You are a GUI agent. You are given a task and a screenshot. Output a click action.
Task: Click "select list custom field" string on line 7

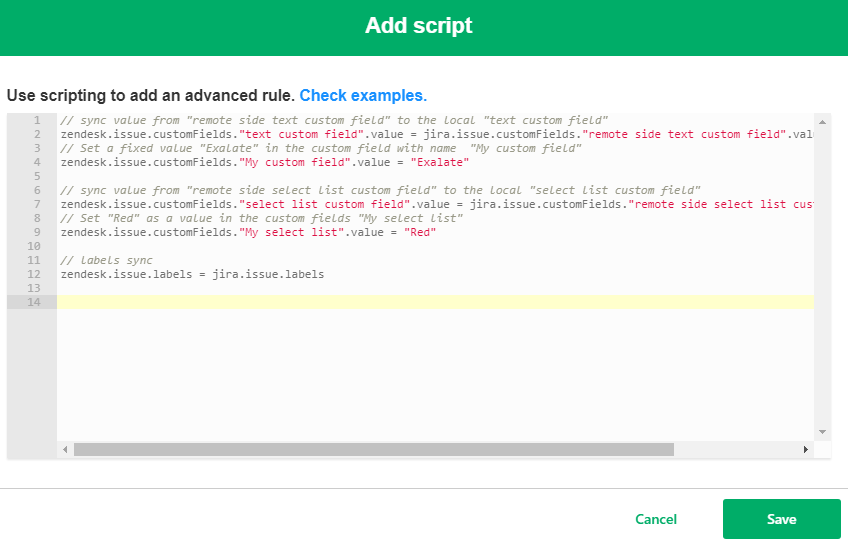coord(324,204)
